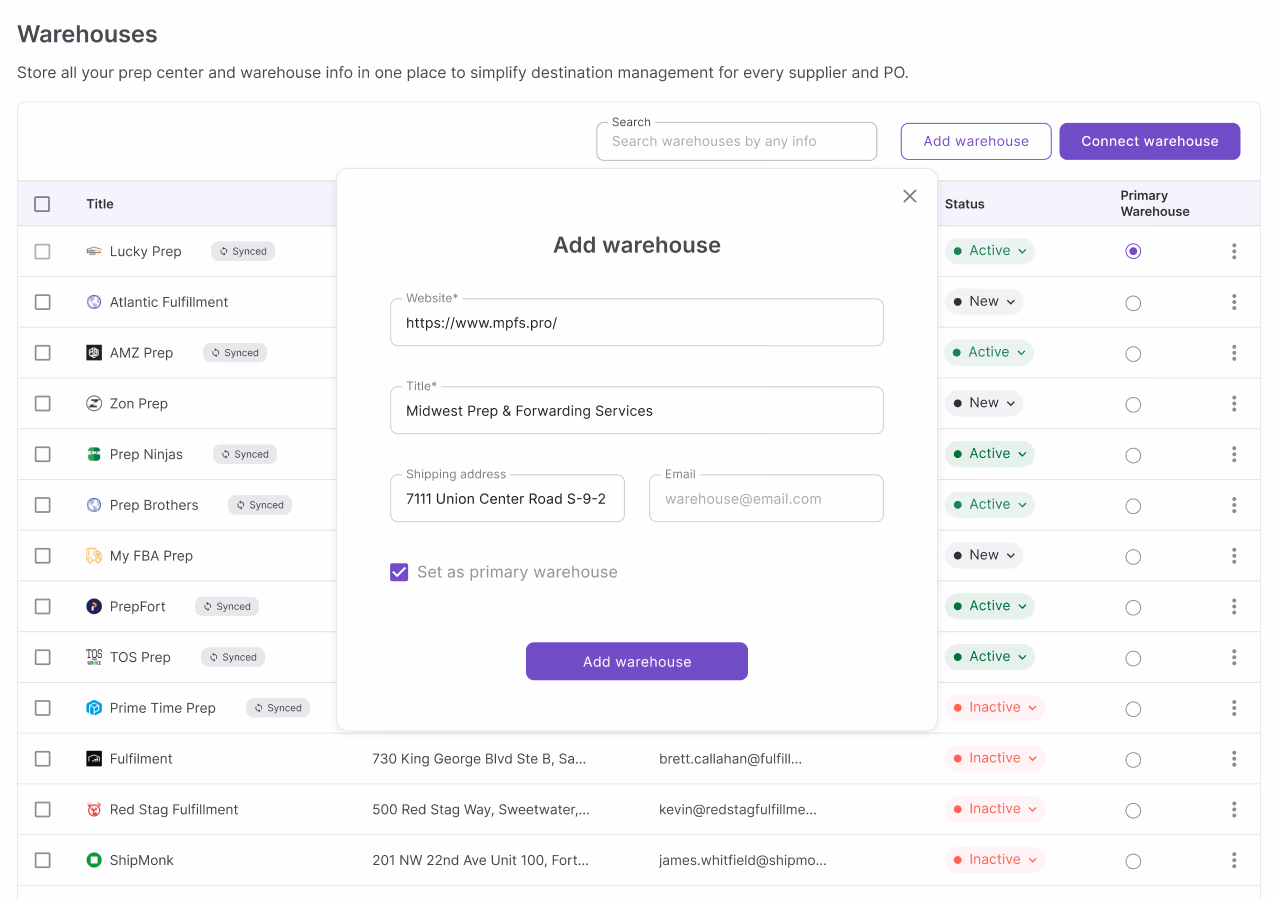Open the three-dot menu for ShipMonk

(x=1234, y=860)
